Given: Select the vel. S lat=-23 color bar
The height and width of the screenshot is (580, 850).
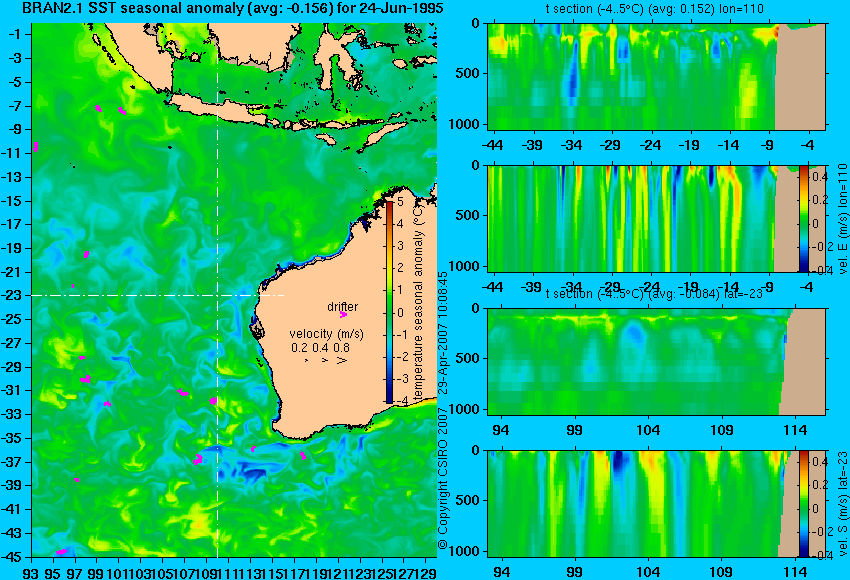Looking at the screenshot, I should pyautogui.click(x=803, y=504).
